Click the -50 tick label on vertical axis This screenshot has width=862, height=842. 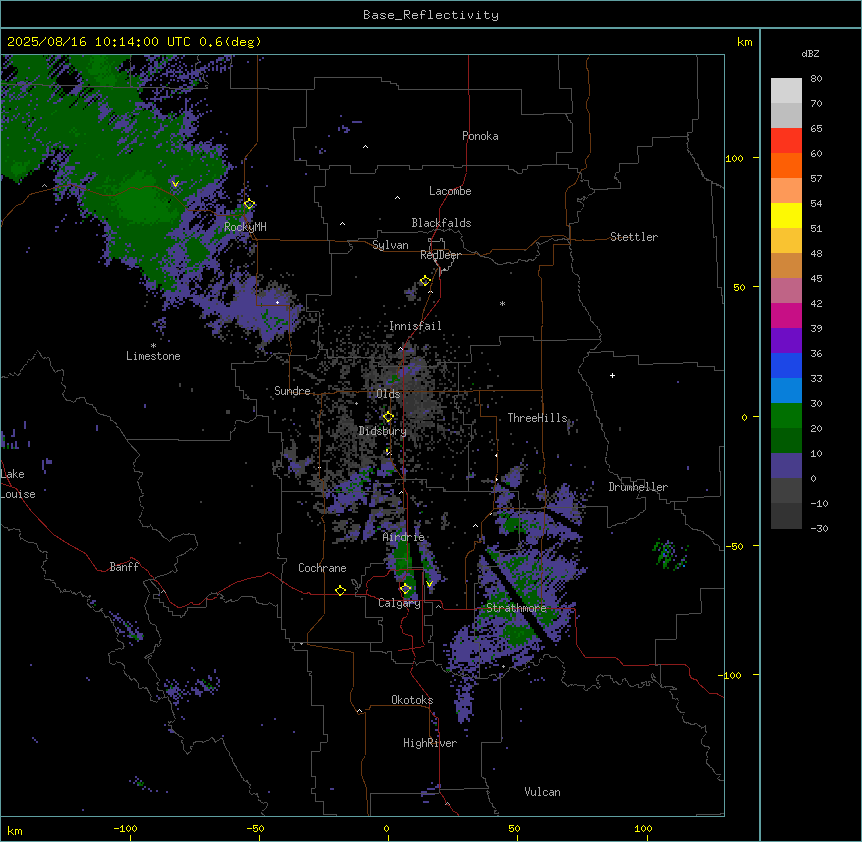(x=734, y=546)
